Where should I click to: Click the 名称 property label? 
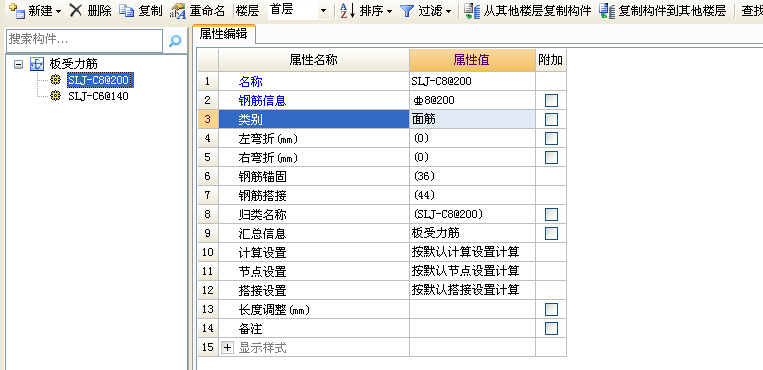coord(250,82)
